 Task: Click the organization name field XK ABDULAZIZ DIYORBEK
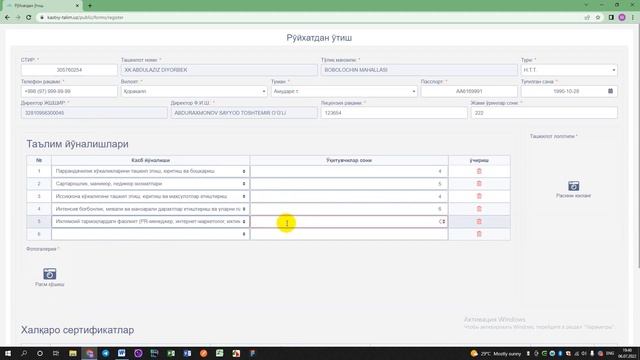pos(219,70)
